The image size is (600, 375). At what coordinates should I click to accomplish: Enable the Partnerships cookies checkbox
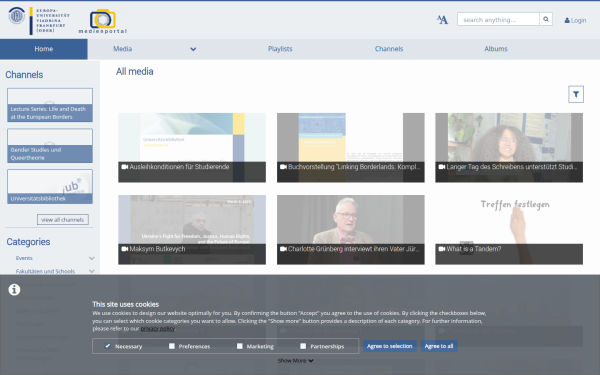click(303, 346)
